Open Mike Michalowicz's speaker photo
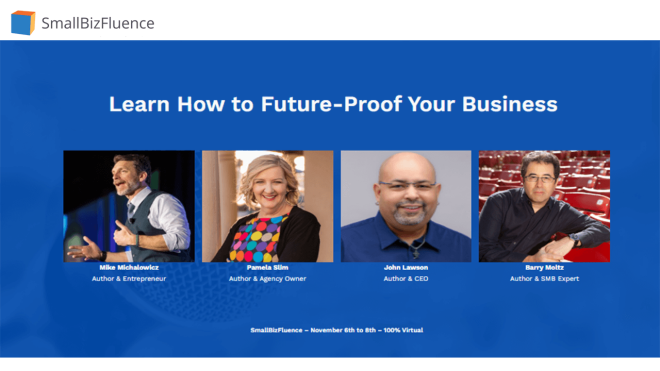 129,206
